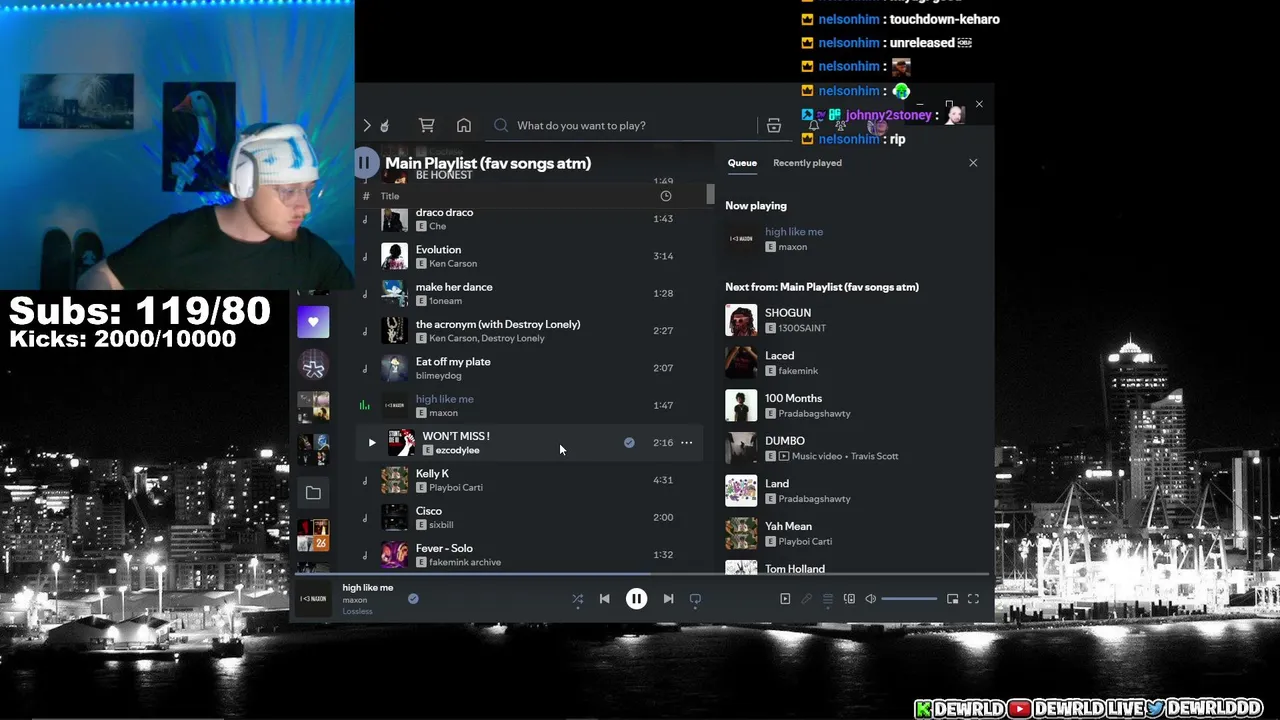This screenshot has height=720, width=1280.
Task: Click the Title column header
Action: pos(389,196)
